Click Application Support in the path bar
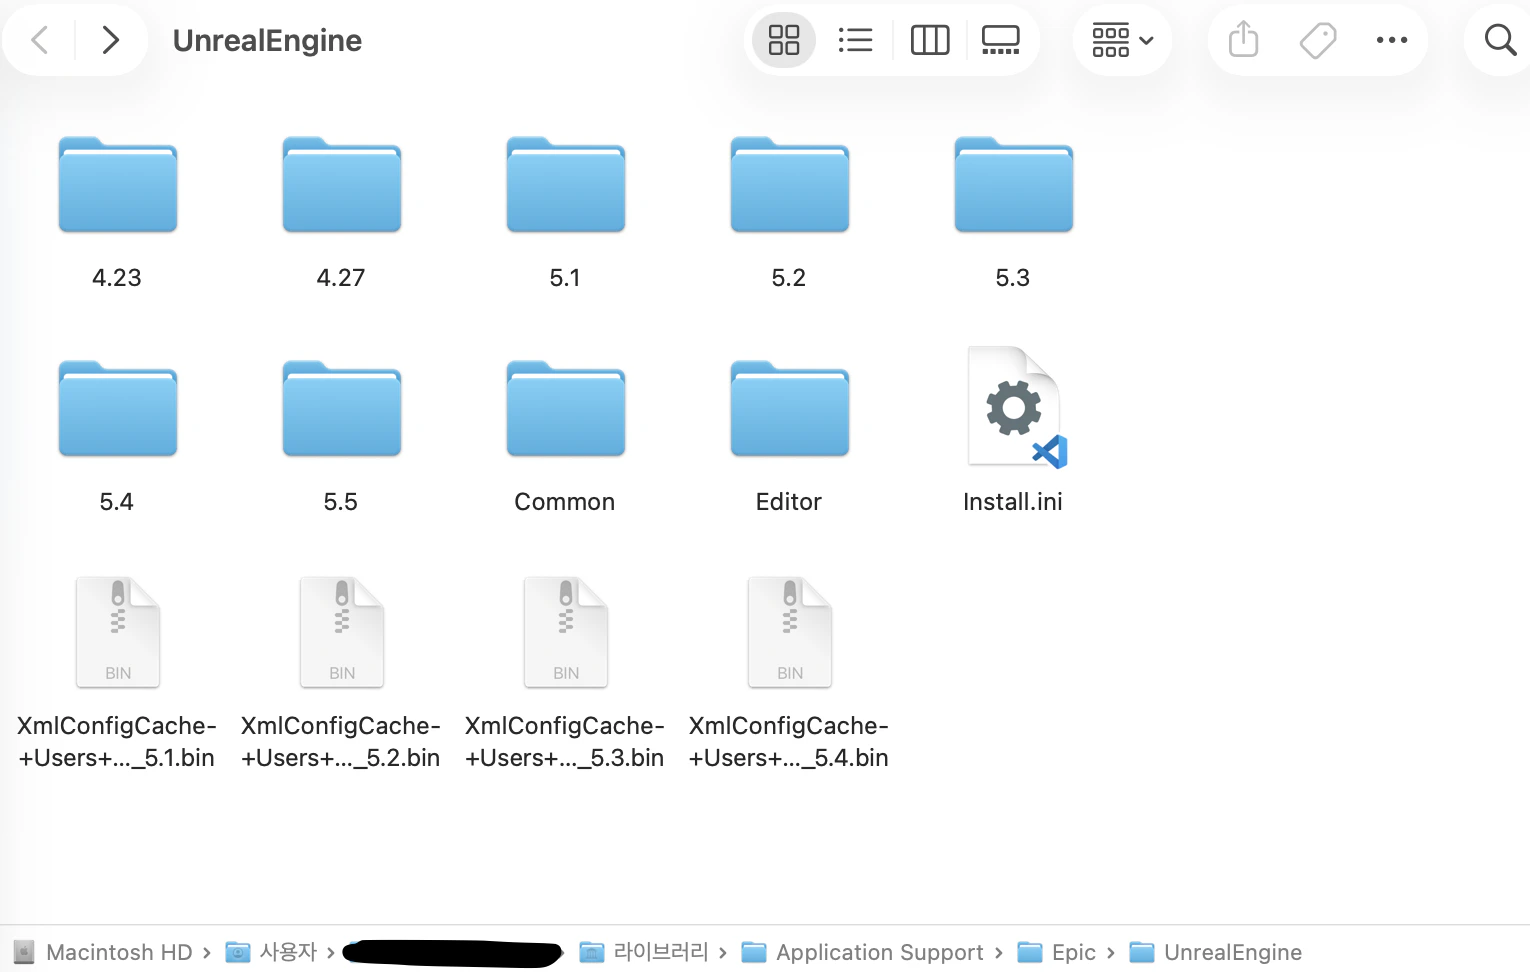 click(863, 952)
